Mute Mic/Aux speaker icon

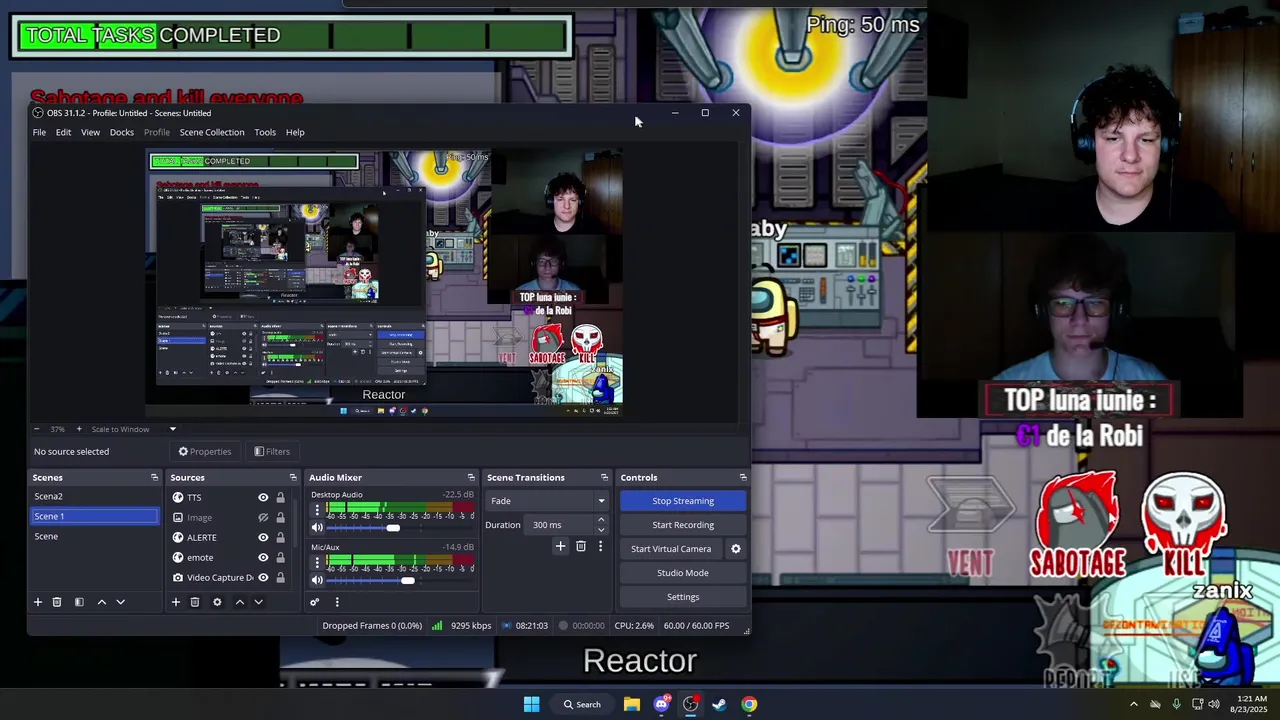[317, 580]
